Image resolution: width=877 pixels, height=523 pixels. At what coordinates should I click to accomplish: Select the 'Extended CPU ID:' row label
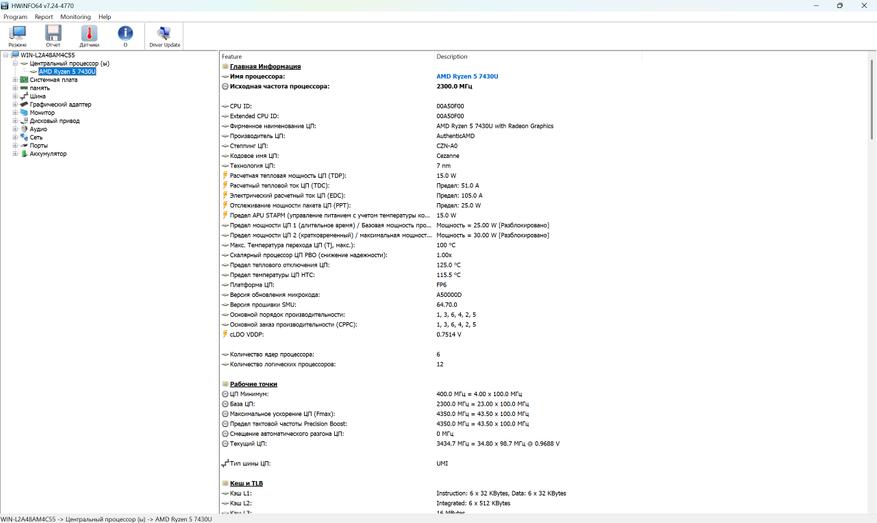click(x=254, y=116)
